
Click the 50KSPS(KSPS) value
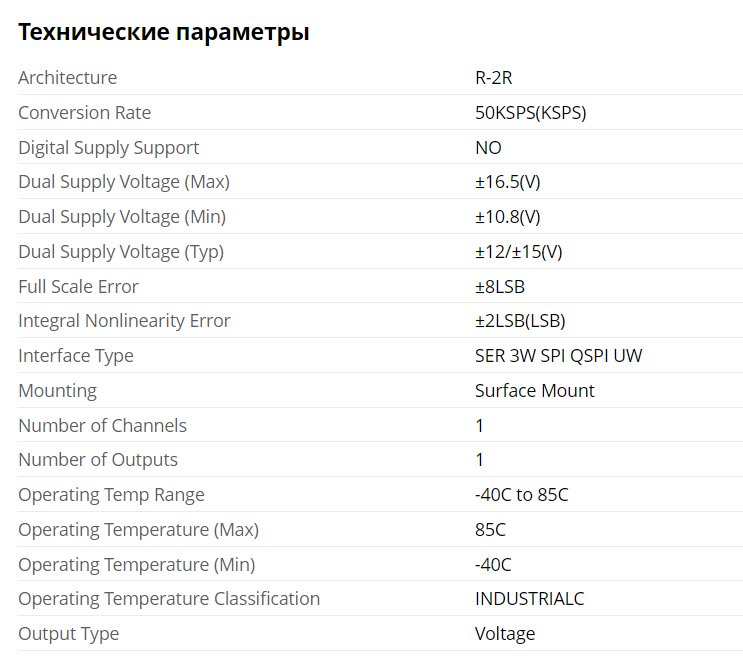(x=531, y=113)
